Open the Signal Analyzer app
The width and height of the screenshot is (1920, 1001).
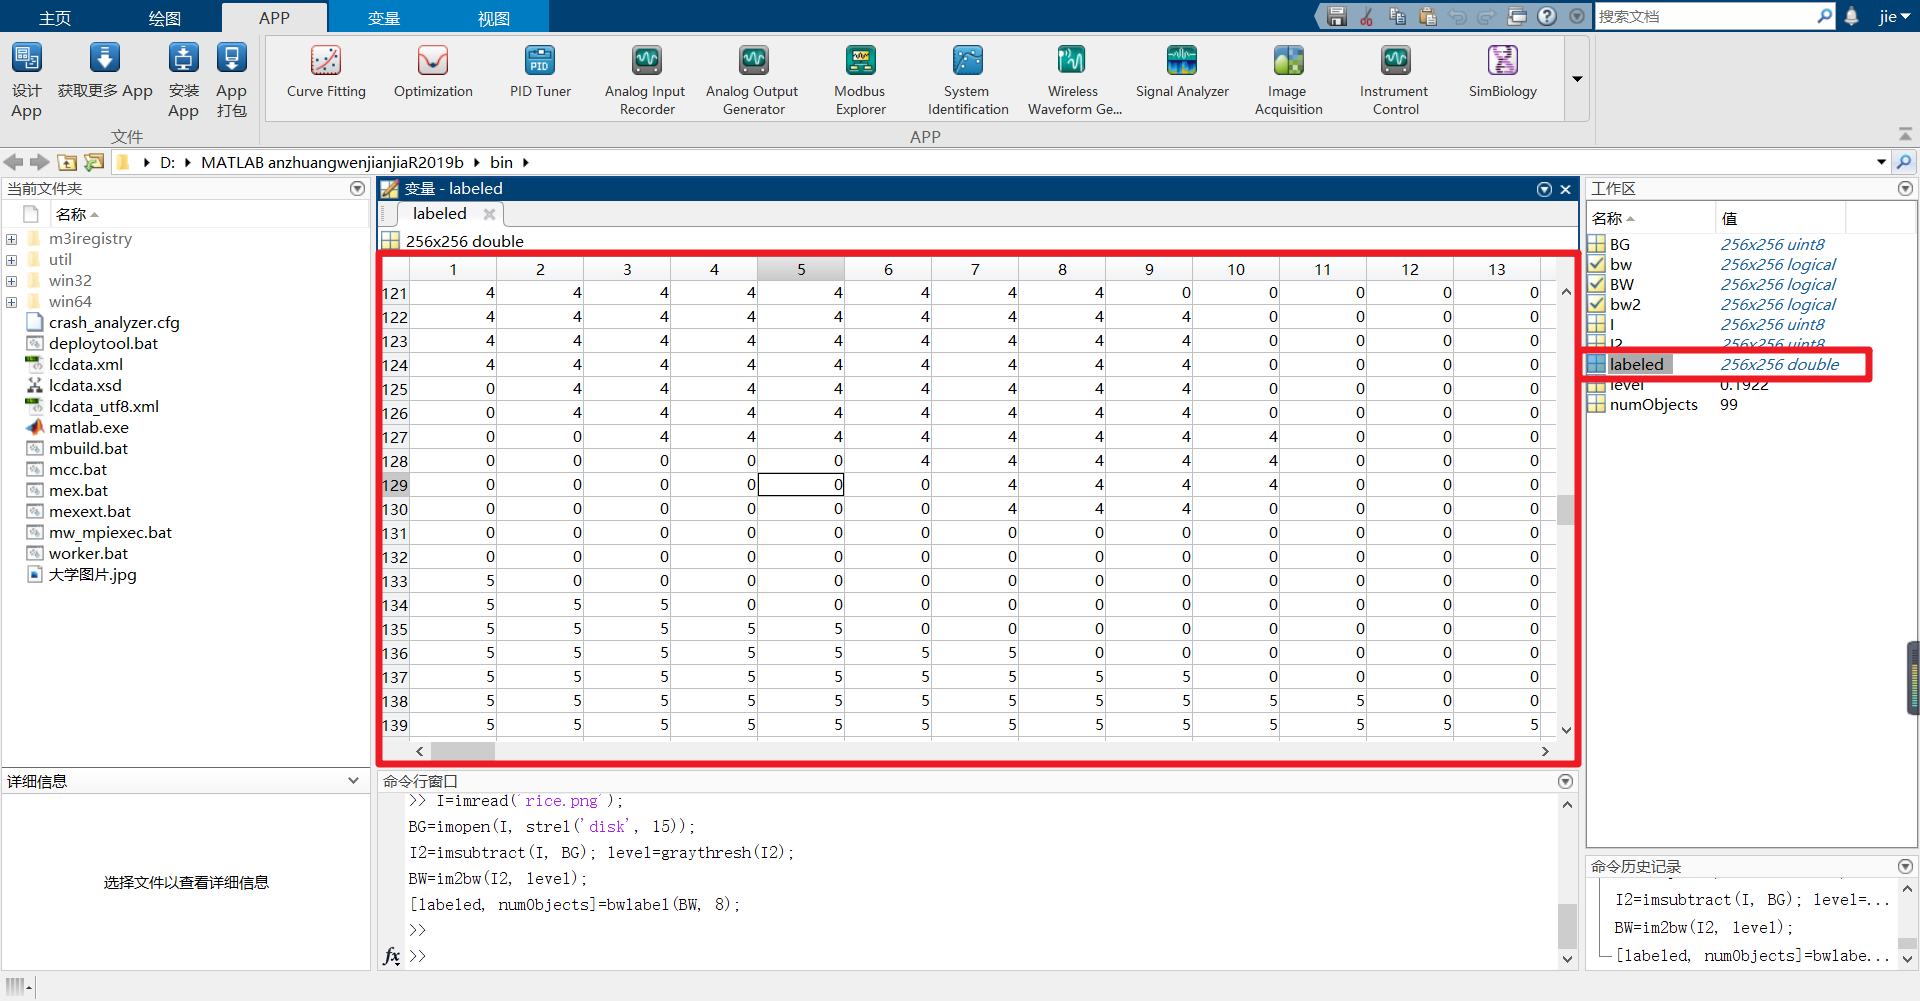coord(1182,75)
